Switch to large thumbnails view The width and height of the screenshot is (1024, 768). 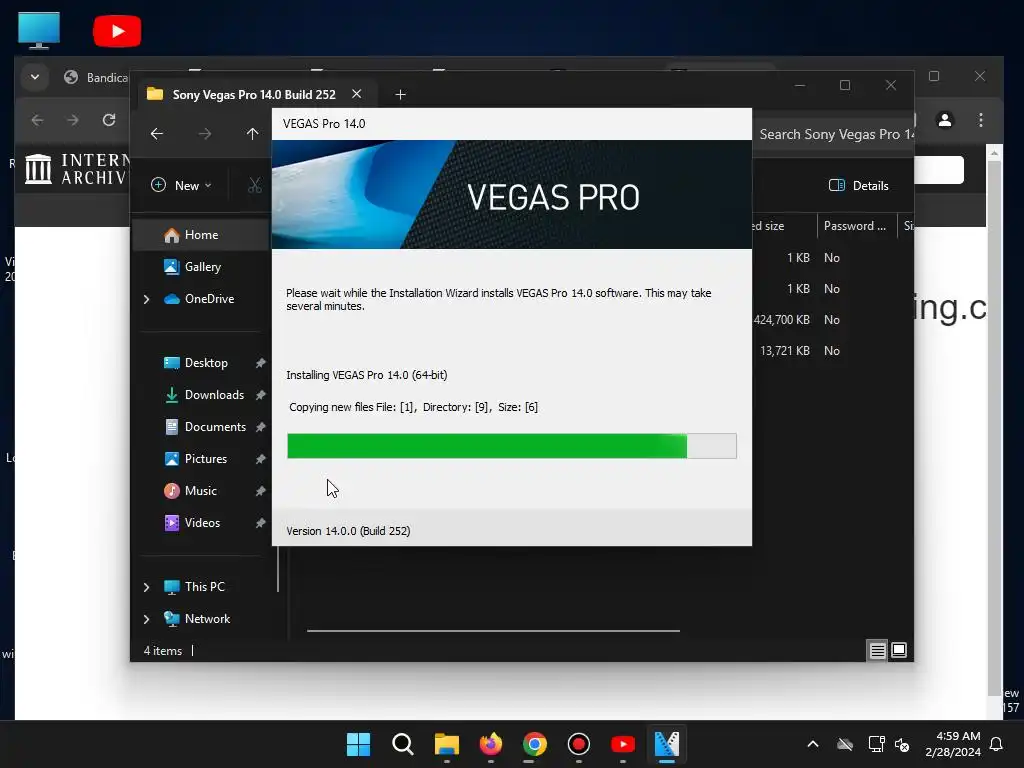point(899,650)
